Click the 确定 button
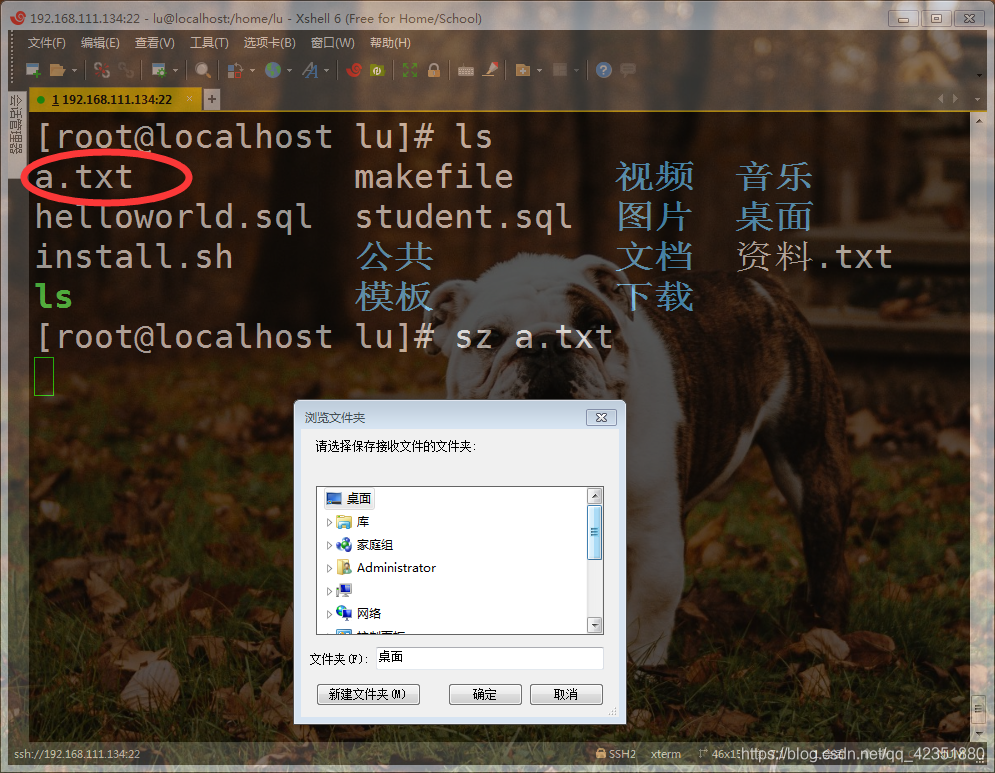The height and width of the screenshot is (773, 995). pos(485,694)
